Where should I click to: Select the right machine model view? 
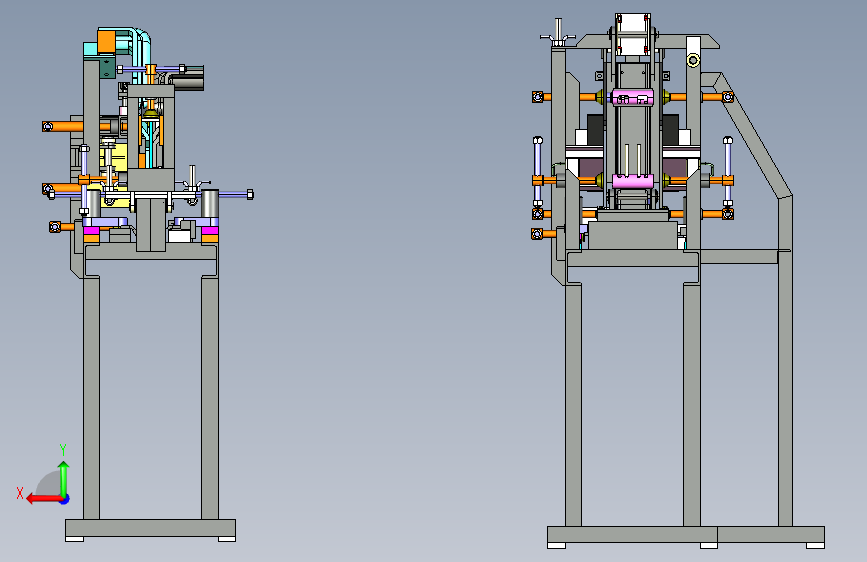tap(677, 281)
